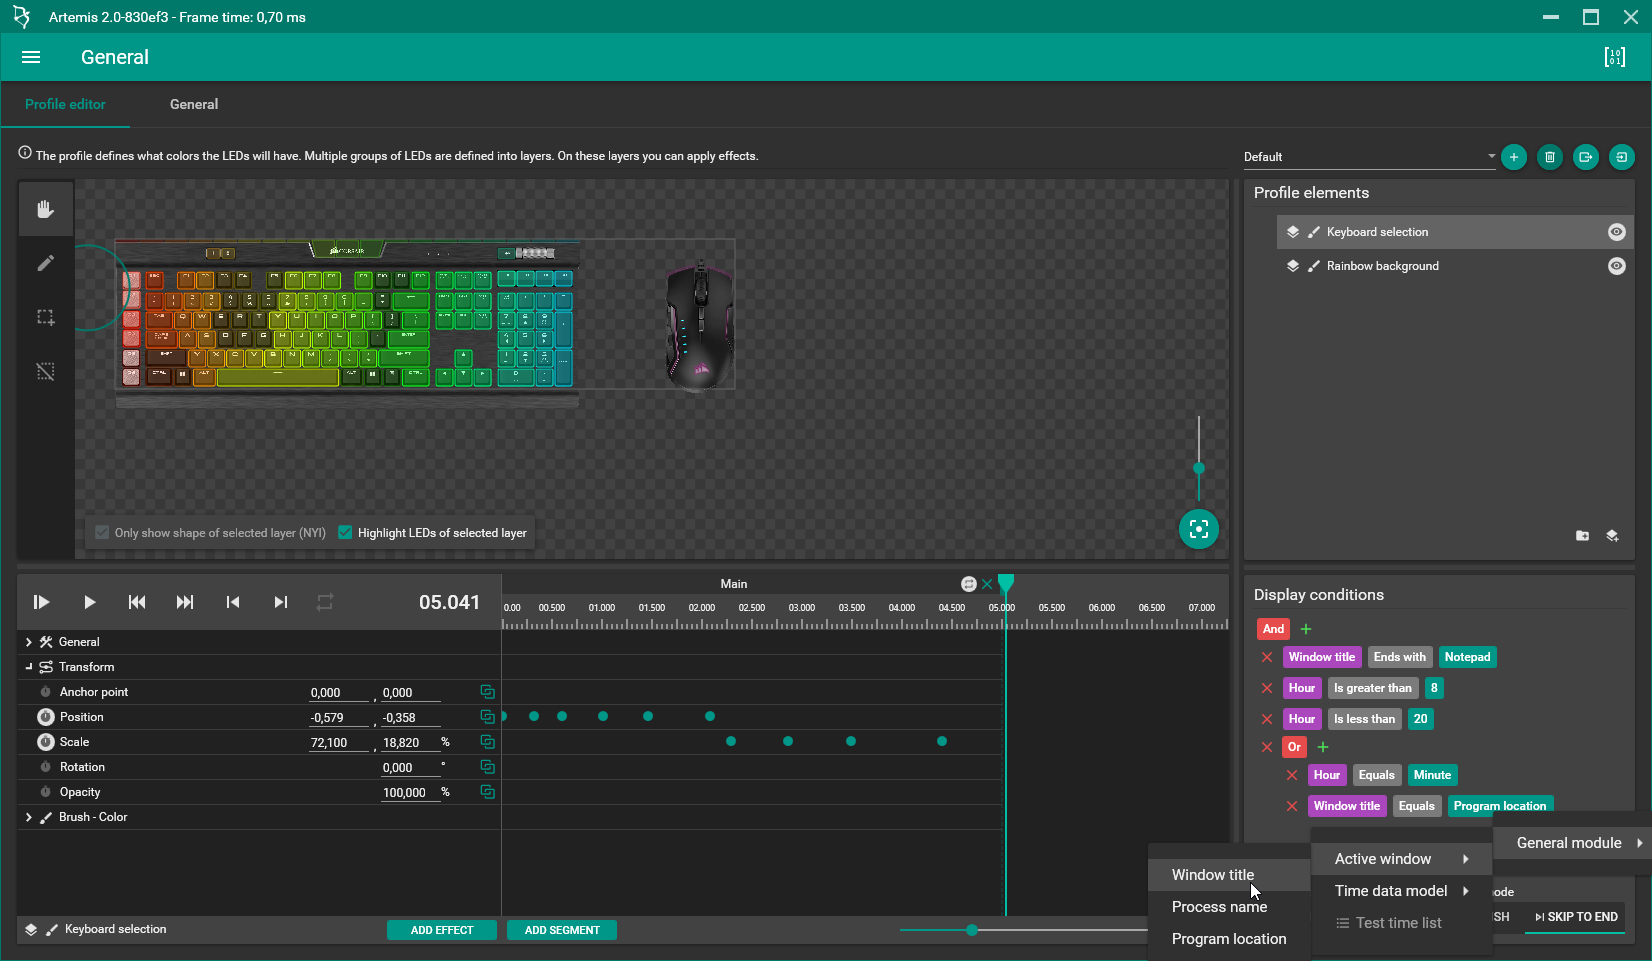This screenshot has height=961, width=1652.
Task: Open data binding for Position
Action: [487, 717]
